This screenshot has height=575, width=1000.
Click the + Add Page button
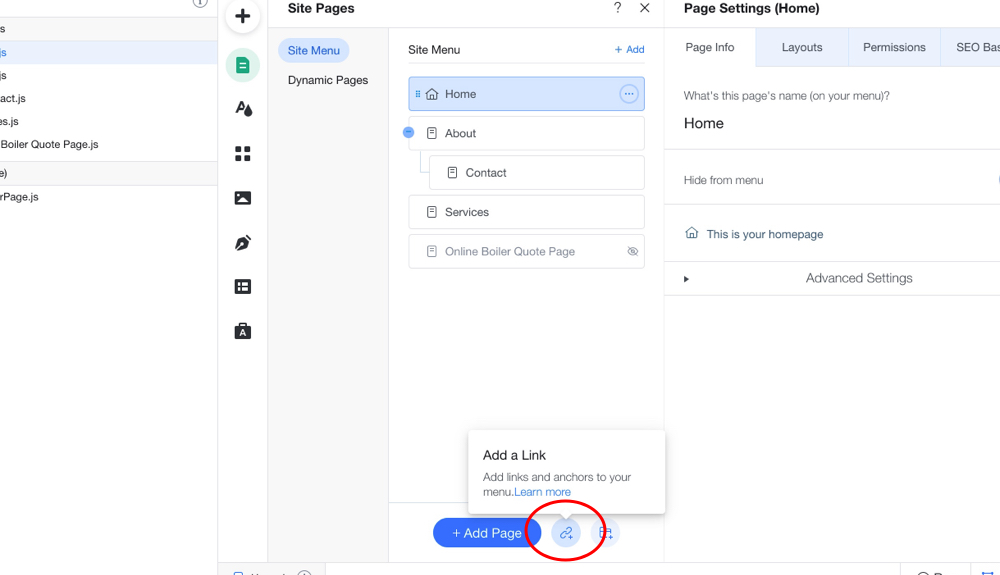click(487, 533)
